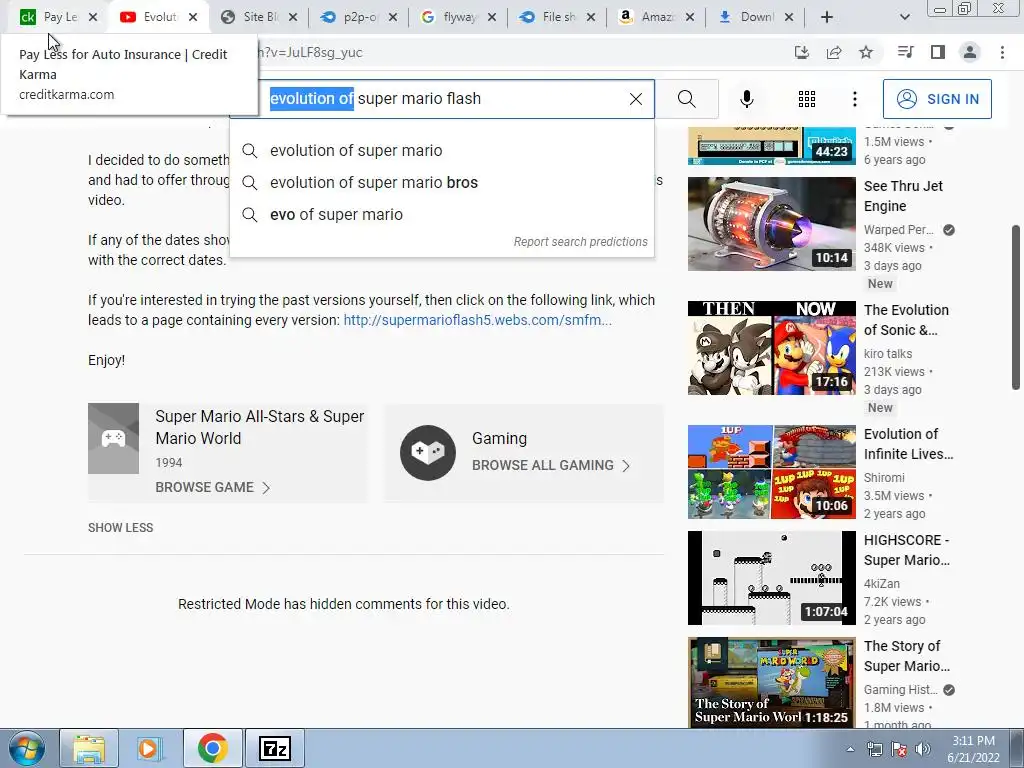Image resolution: width=1024 pixels, height=768 pixels.
Task: Close the Evolut YouTube tab
Action: [193, 18]
